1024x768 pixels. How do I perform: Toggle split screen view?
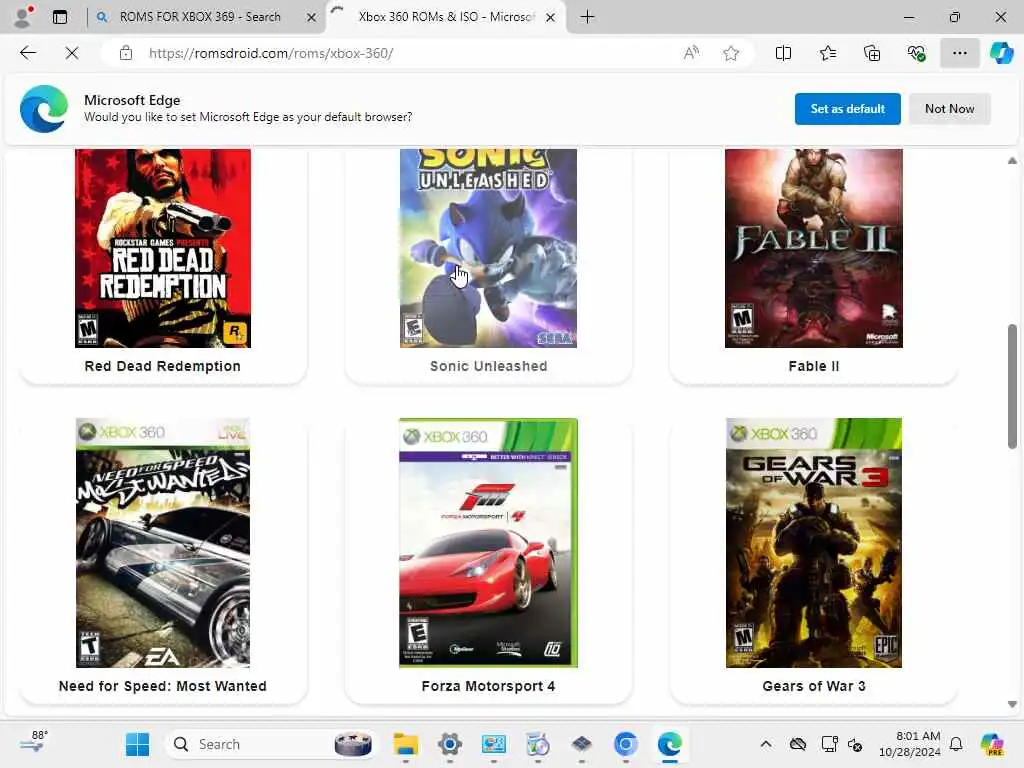[x=783, y=53]
